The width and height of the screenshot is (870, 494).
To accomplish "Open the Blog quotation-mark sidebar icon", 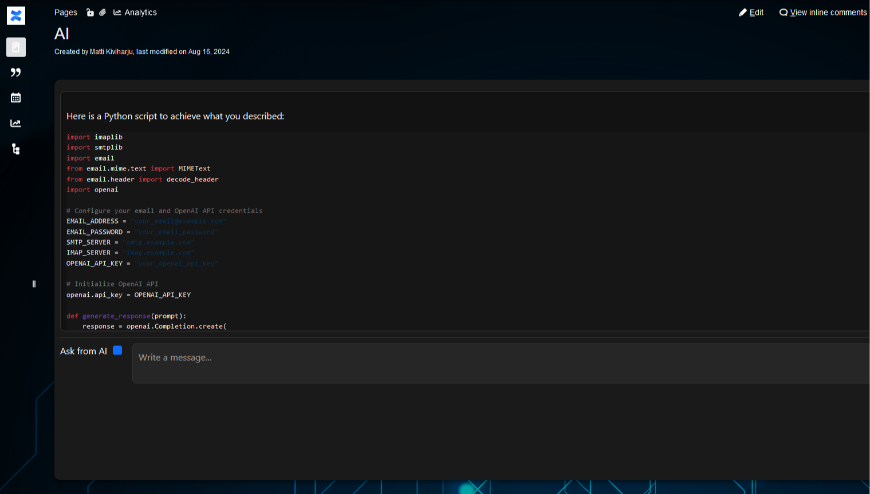I will (x=16, y=73).
